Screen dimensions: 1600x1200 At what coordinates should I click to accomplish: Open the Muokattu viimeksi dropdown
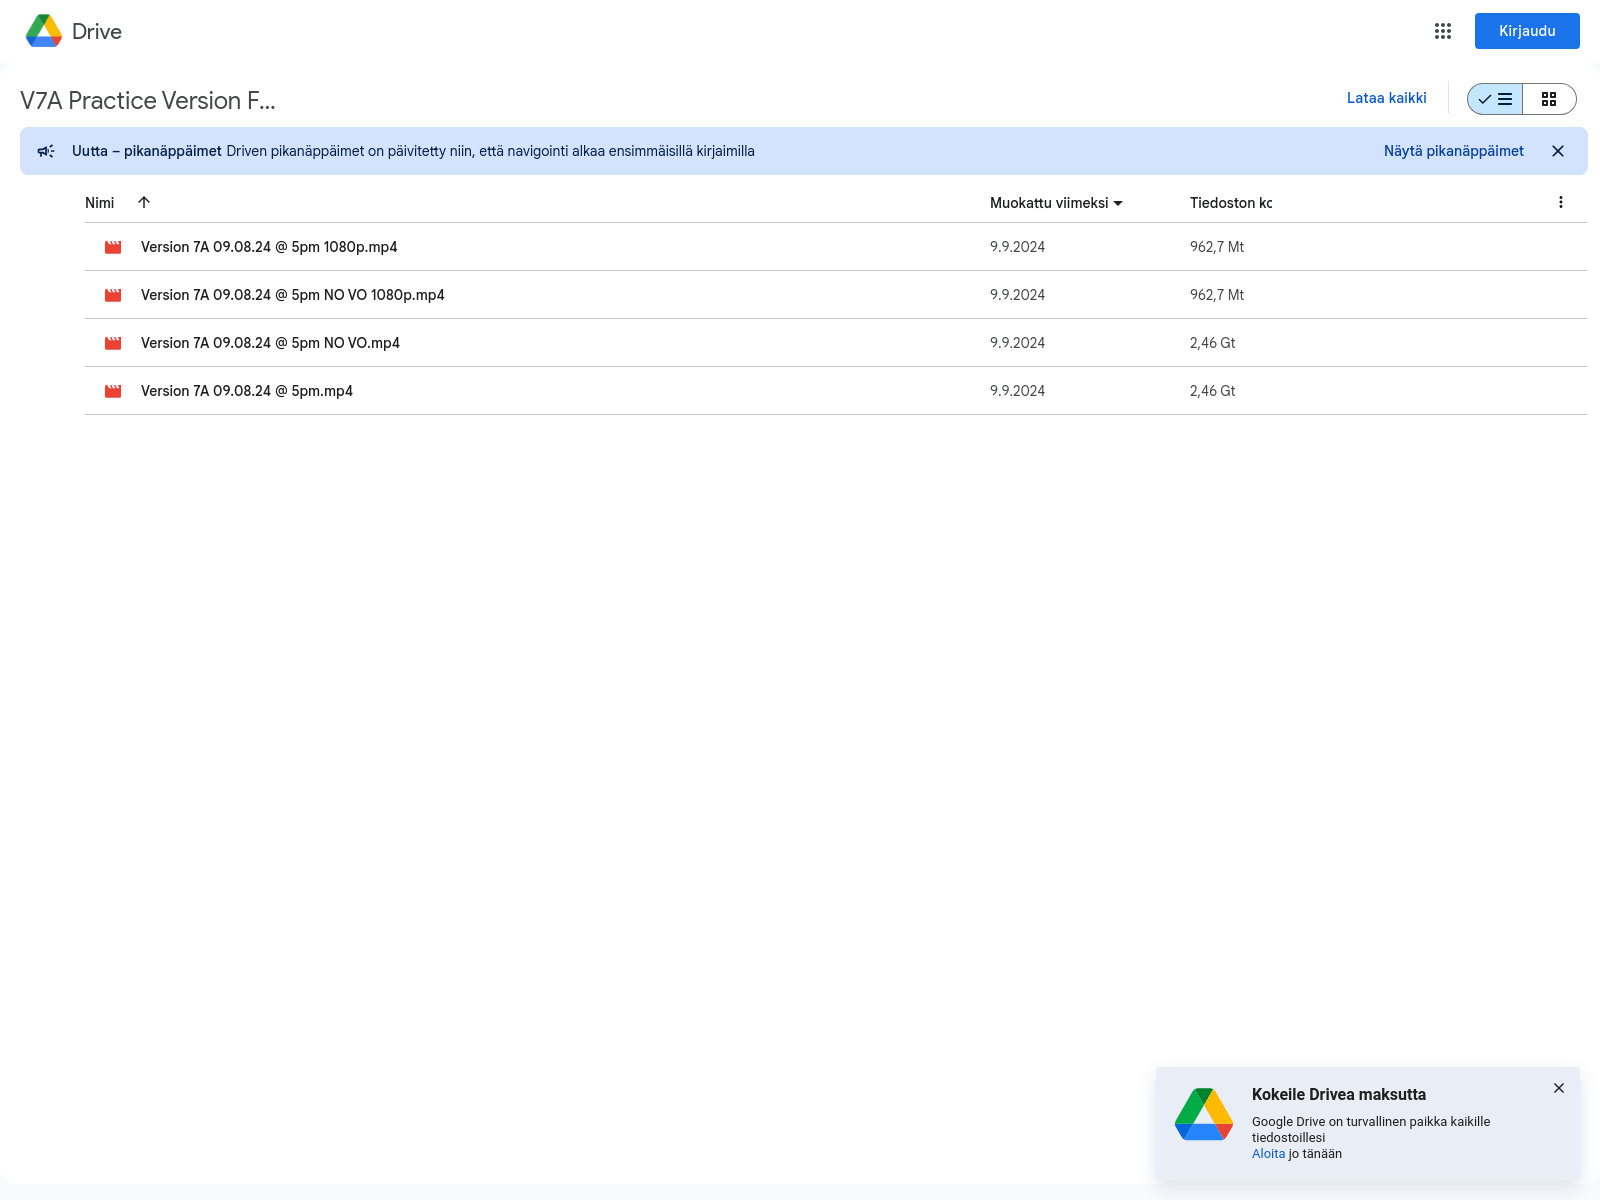tap(1056, 203)
